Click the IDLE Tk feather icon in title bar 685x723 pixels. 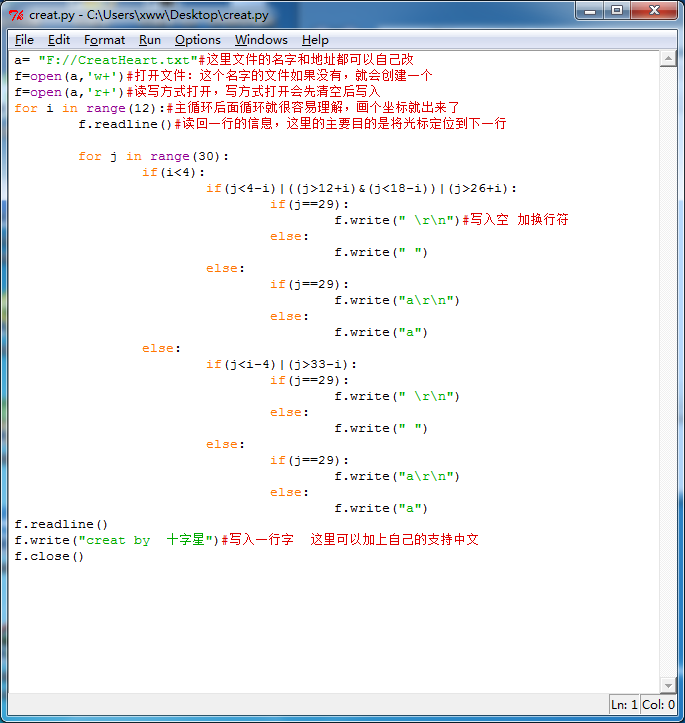16,15
